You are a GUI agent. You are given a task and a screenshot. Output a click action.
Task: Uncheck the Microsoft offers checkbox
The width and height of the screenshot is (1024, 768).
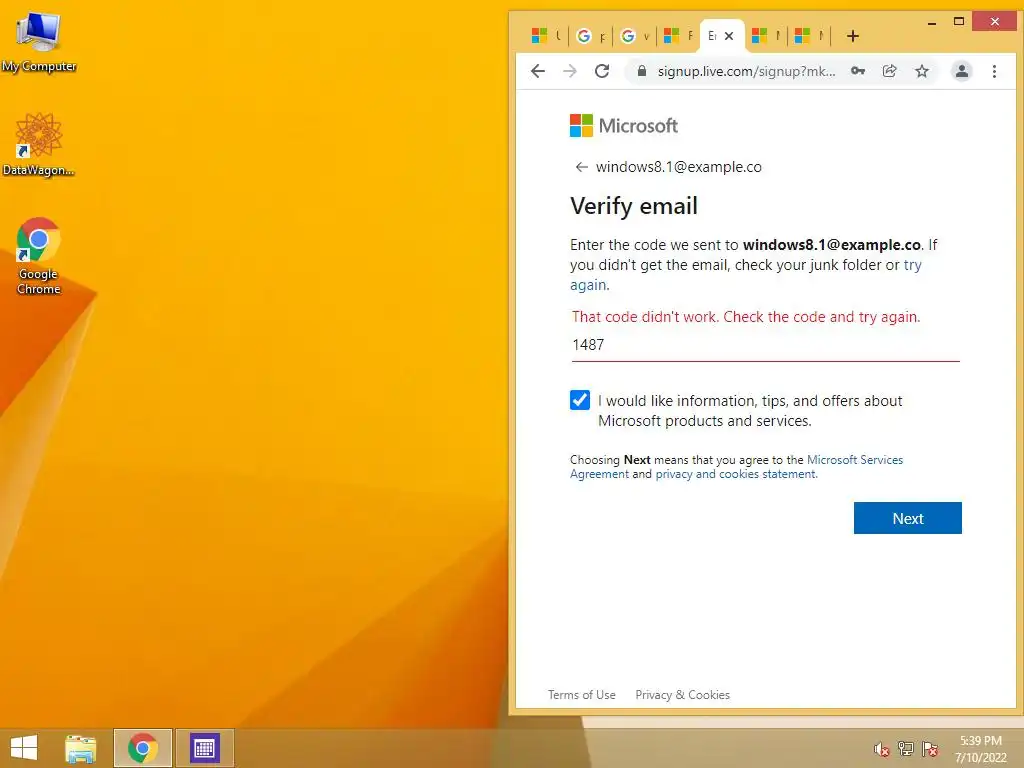pyautogui.click(x=580, y=400)
